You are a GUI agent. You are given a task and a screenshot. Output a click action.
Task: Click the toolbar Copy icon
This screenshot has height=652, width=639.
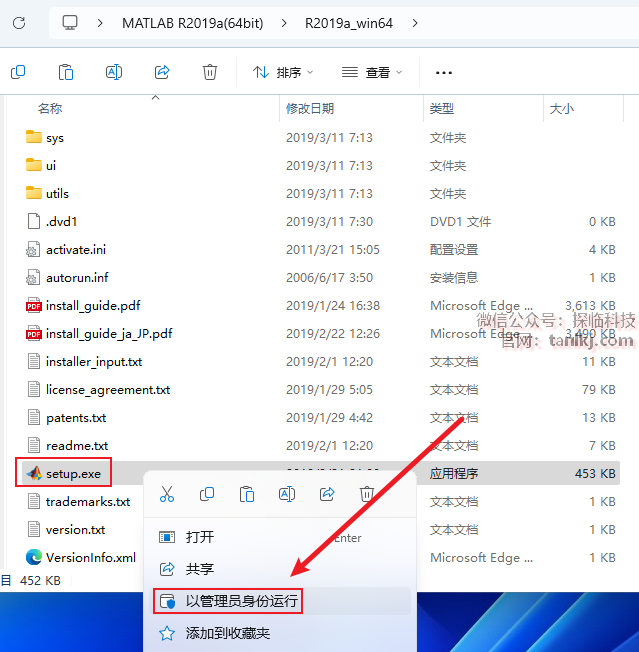(18, 72)
